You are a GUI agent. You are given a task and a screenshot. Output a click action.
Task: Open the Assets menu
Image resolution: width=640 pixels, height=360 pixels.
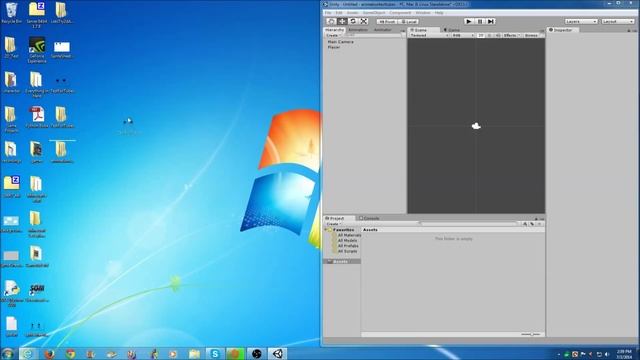(352, 13)
